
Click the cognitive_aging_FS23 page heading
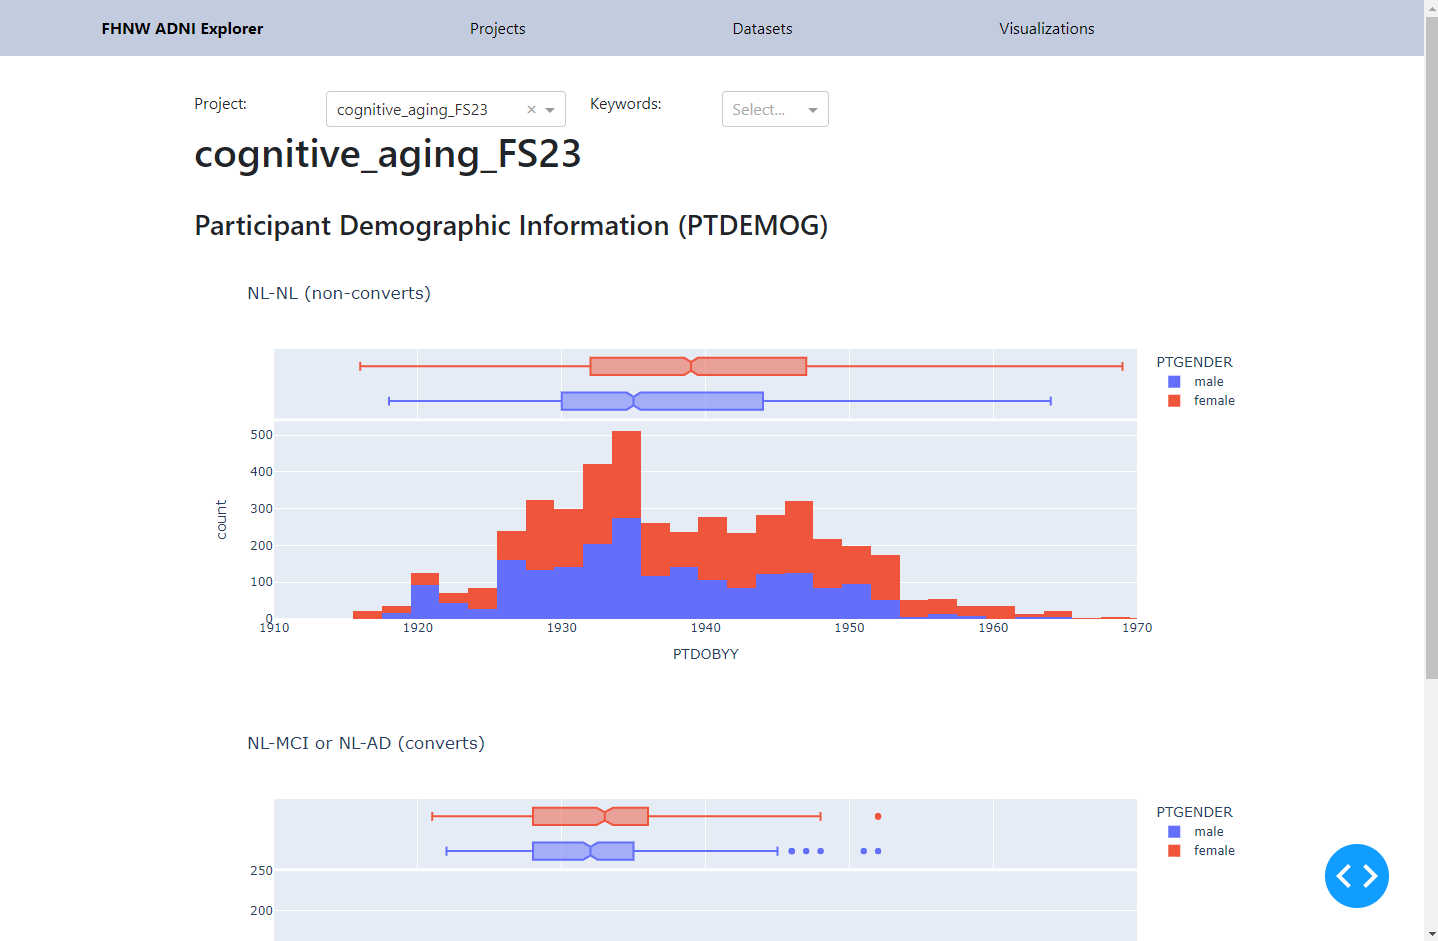click(x=388, y=154)
